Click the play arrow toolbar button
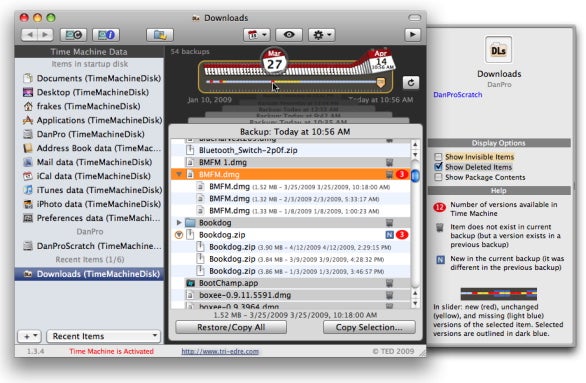 (x=413, y=35)
